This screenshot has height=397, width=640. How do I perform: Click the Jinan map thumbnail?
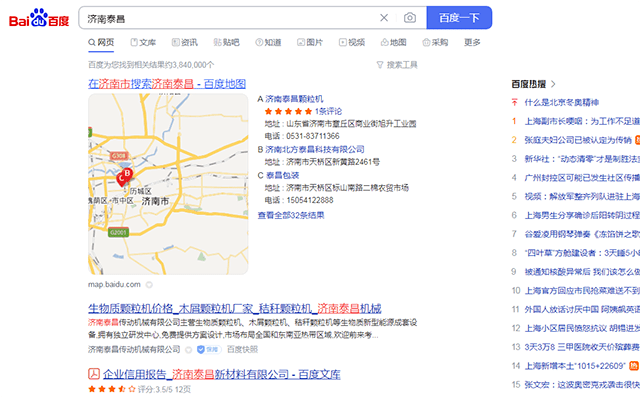pos(168,184)
